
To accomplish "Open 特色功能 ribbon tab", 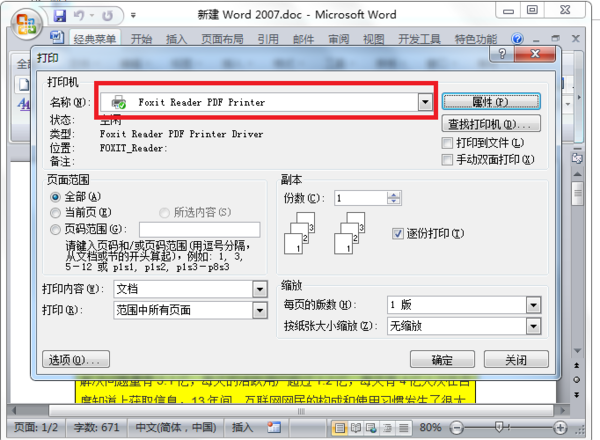I will click(x=476, y=39).
